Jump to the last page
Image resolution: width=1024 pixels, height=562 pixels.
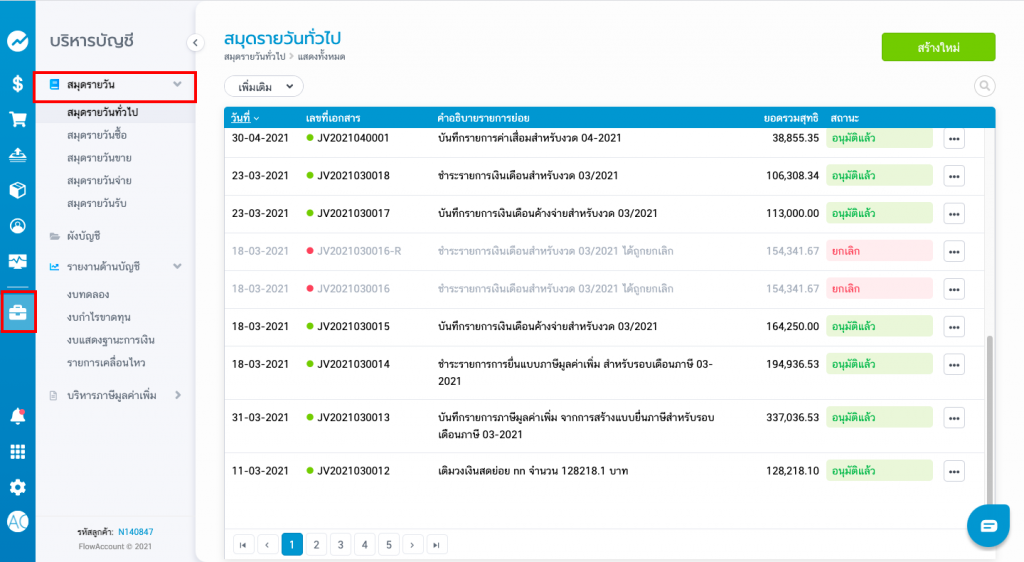(436, 545)
